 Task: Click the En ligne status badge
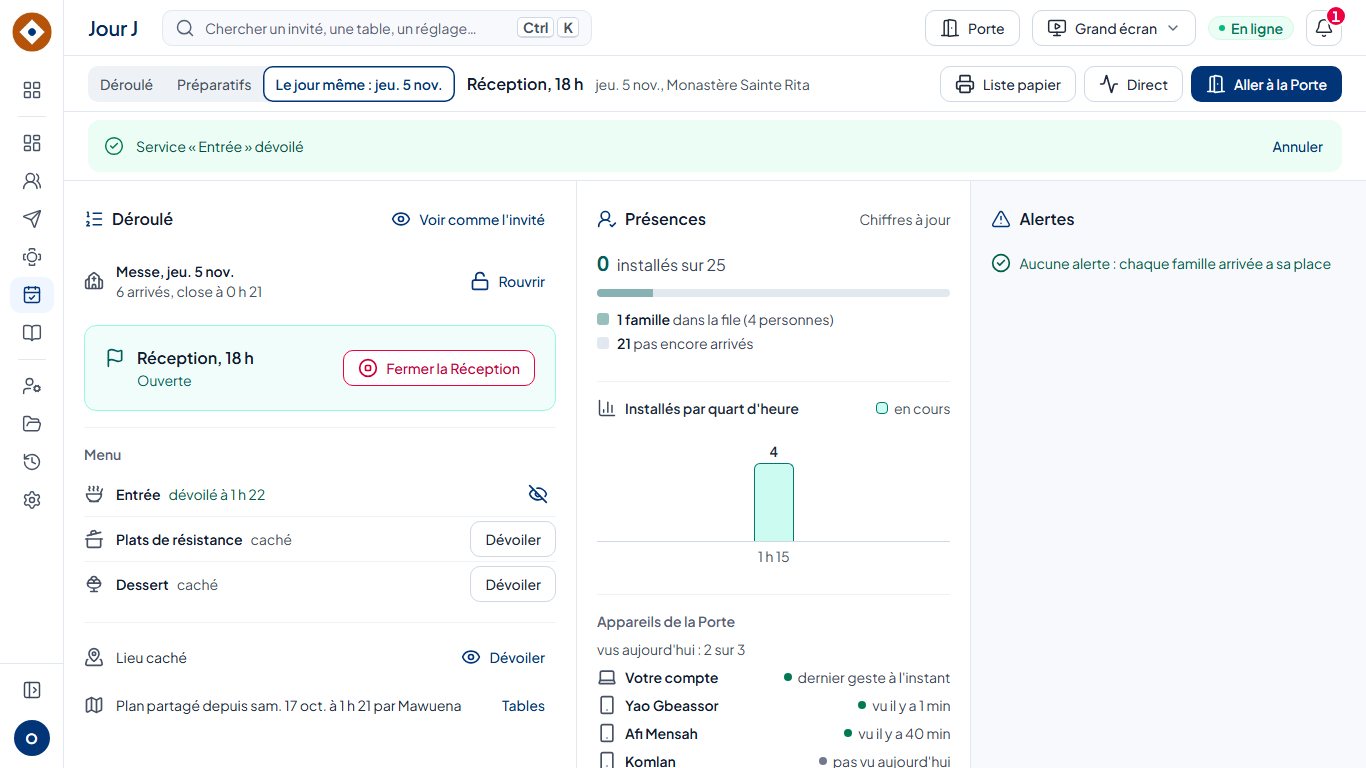(x=1251, y=28)
